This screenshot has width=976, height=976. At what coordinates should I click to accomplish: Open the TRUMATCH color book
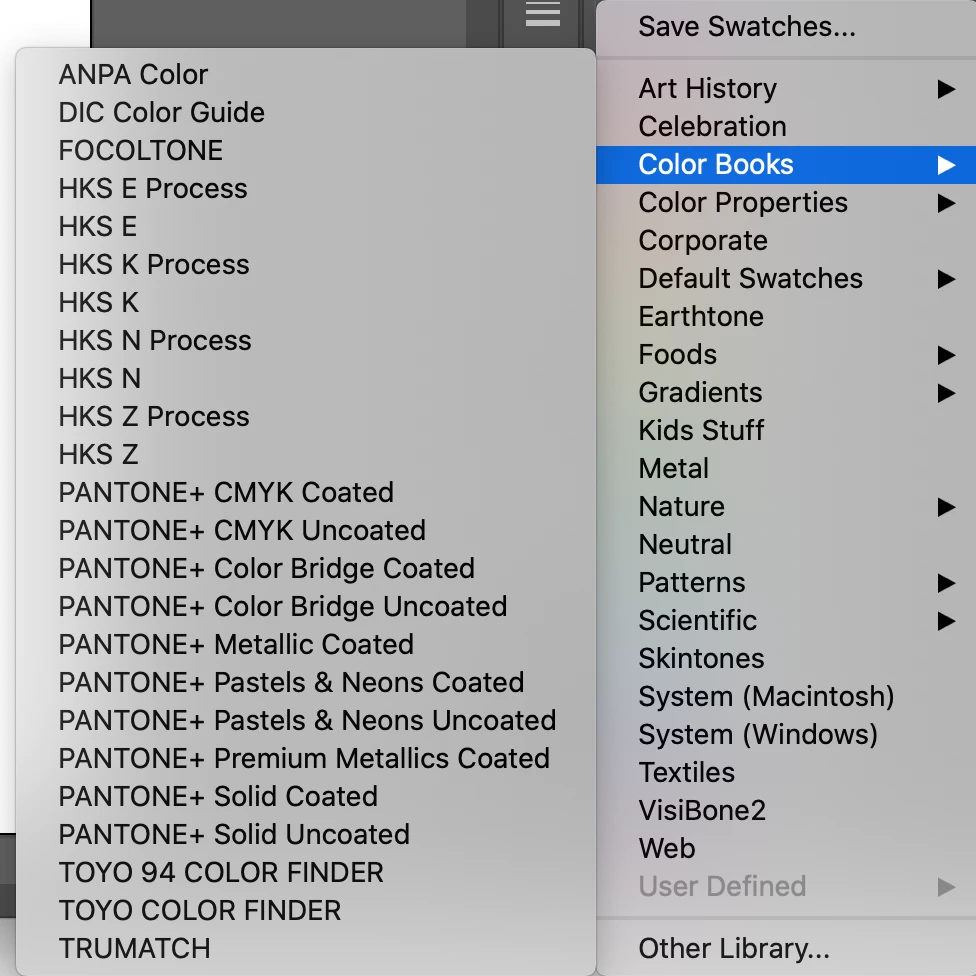pos(306,948)
